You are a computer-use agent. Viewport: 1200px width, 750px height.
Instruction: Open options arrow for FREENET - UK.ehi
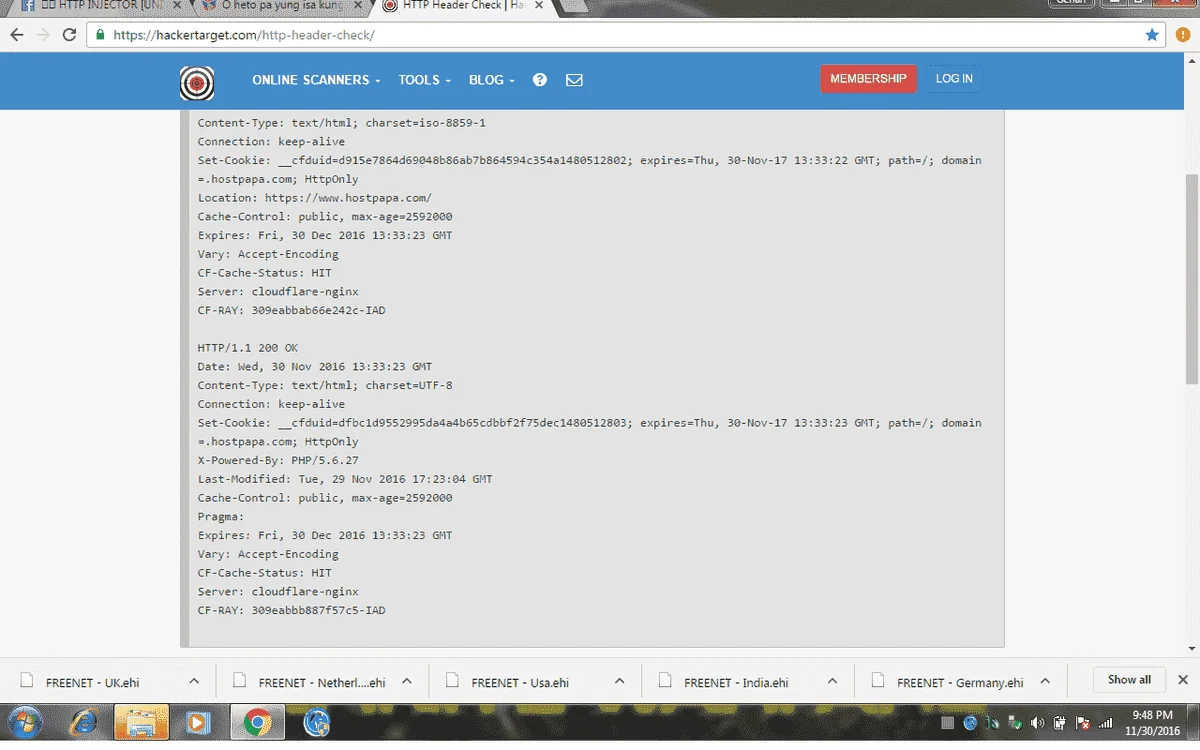pos(194,681)
